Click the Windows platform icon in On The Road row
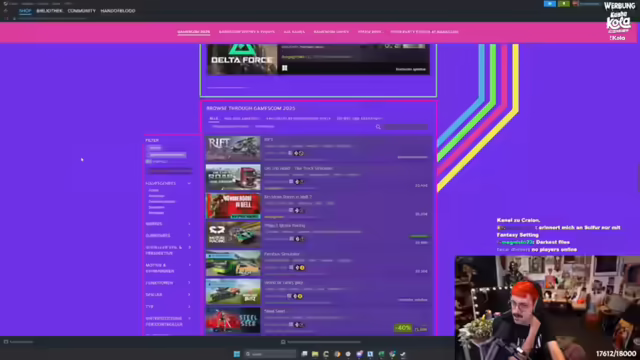This screenshot has width=640, height=360. click(x=291, y=182)
